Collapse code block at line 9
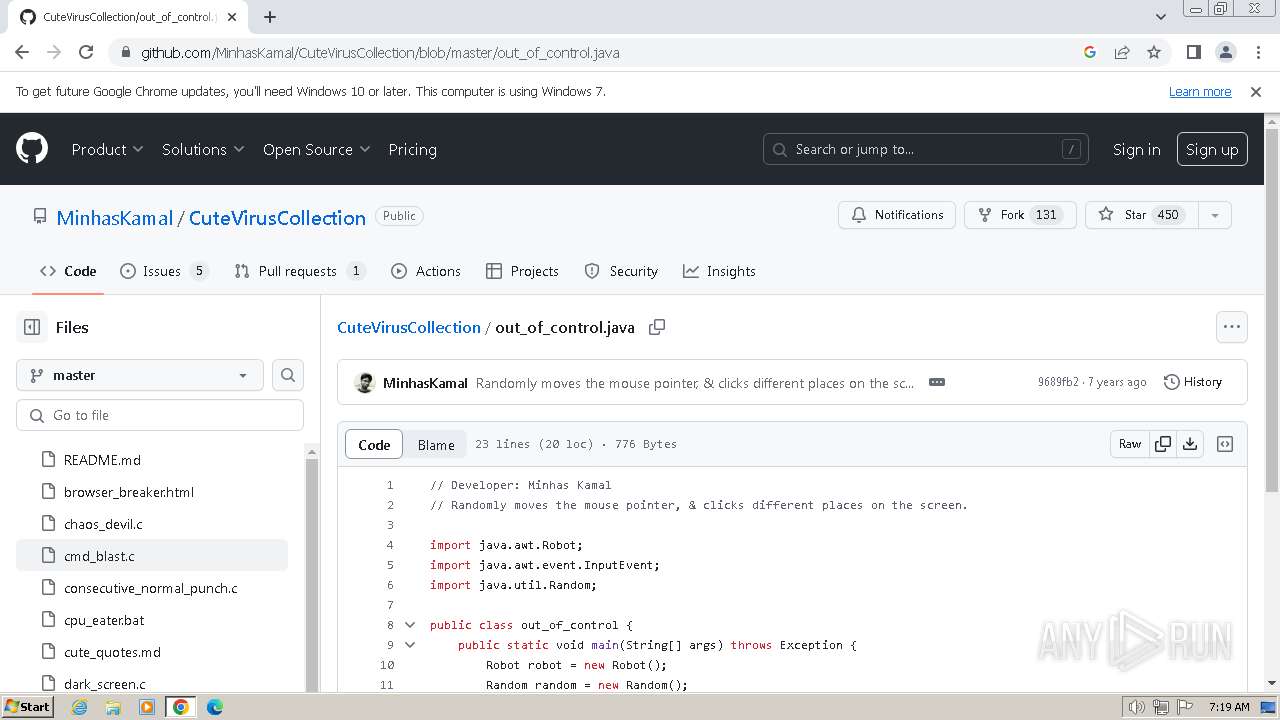Screen dimensions: 1280x720 coord(410,645)
